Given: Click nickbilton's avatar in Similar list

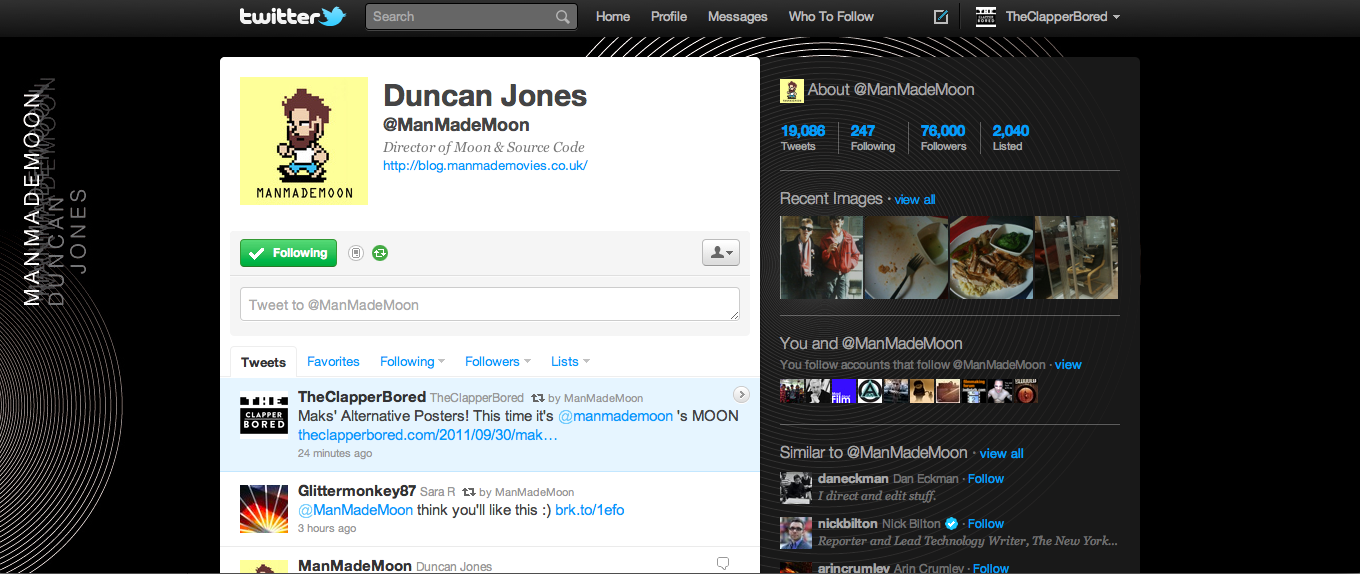Looking at the screenshot, I should pos(796,533).
